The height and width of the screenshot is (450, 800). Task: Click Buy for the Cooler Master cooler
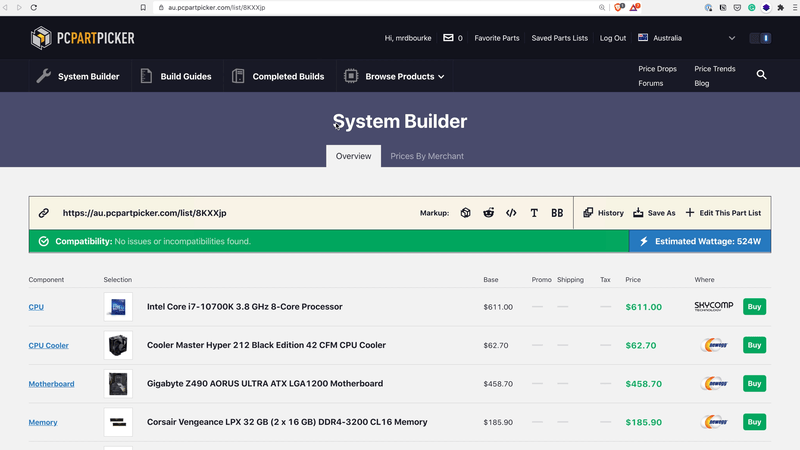(x=754, y=345)
